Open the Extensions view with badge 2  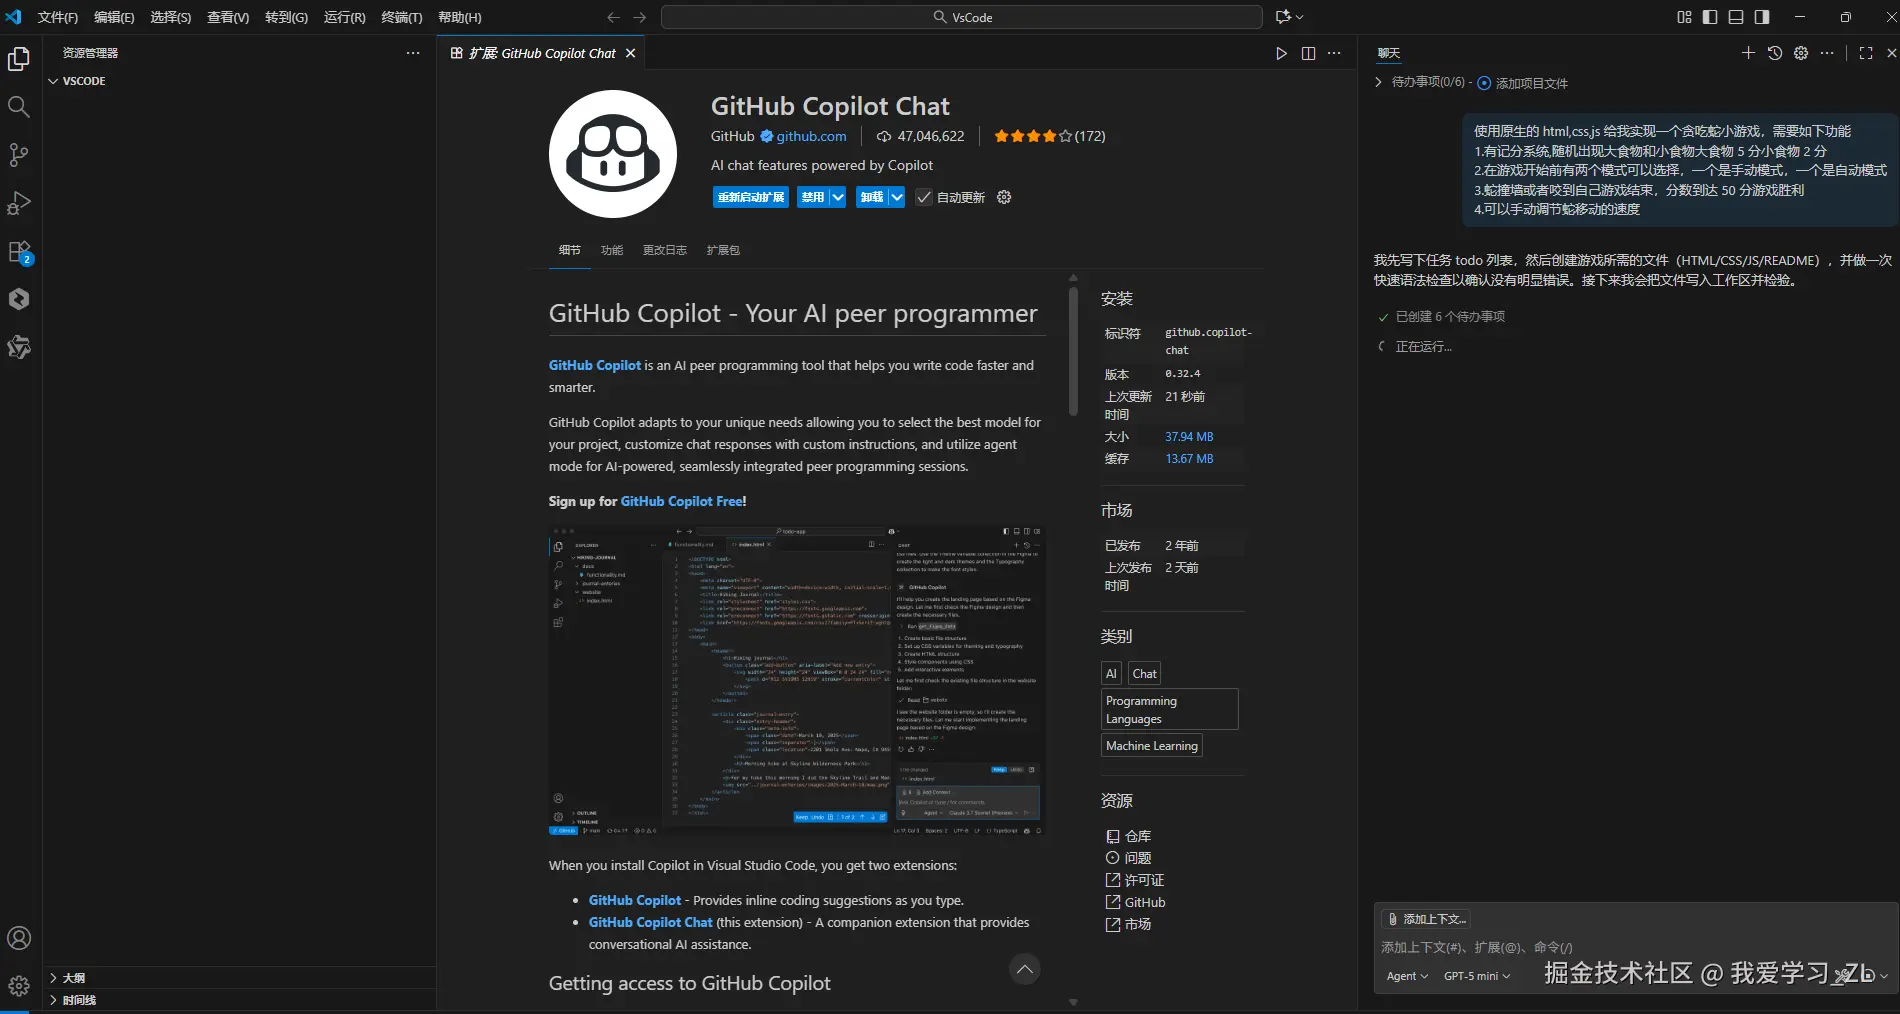click(x=19, y=252)
